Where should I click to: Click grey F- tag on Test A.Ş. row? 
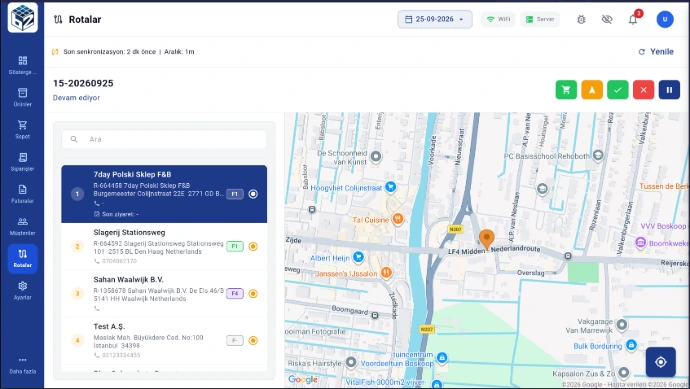(235, 340)
